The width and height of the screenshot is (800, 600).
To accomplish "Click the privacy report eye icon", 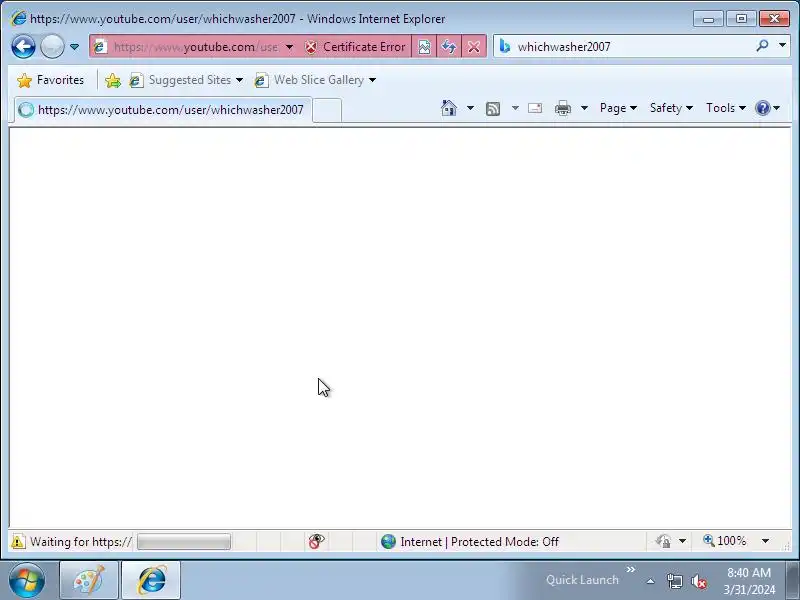I will [316, 541].
